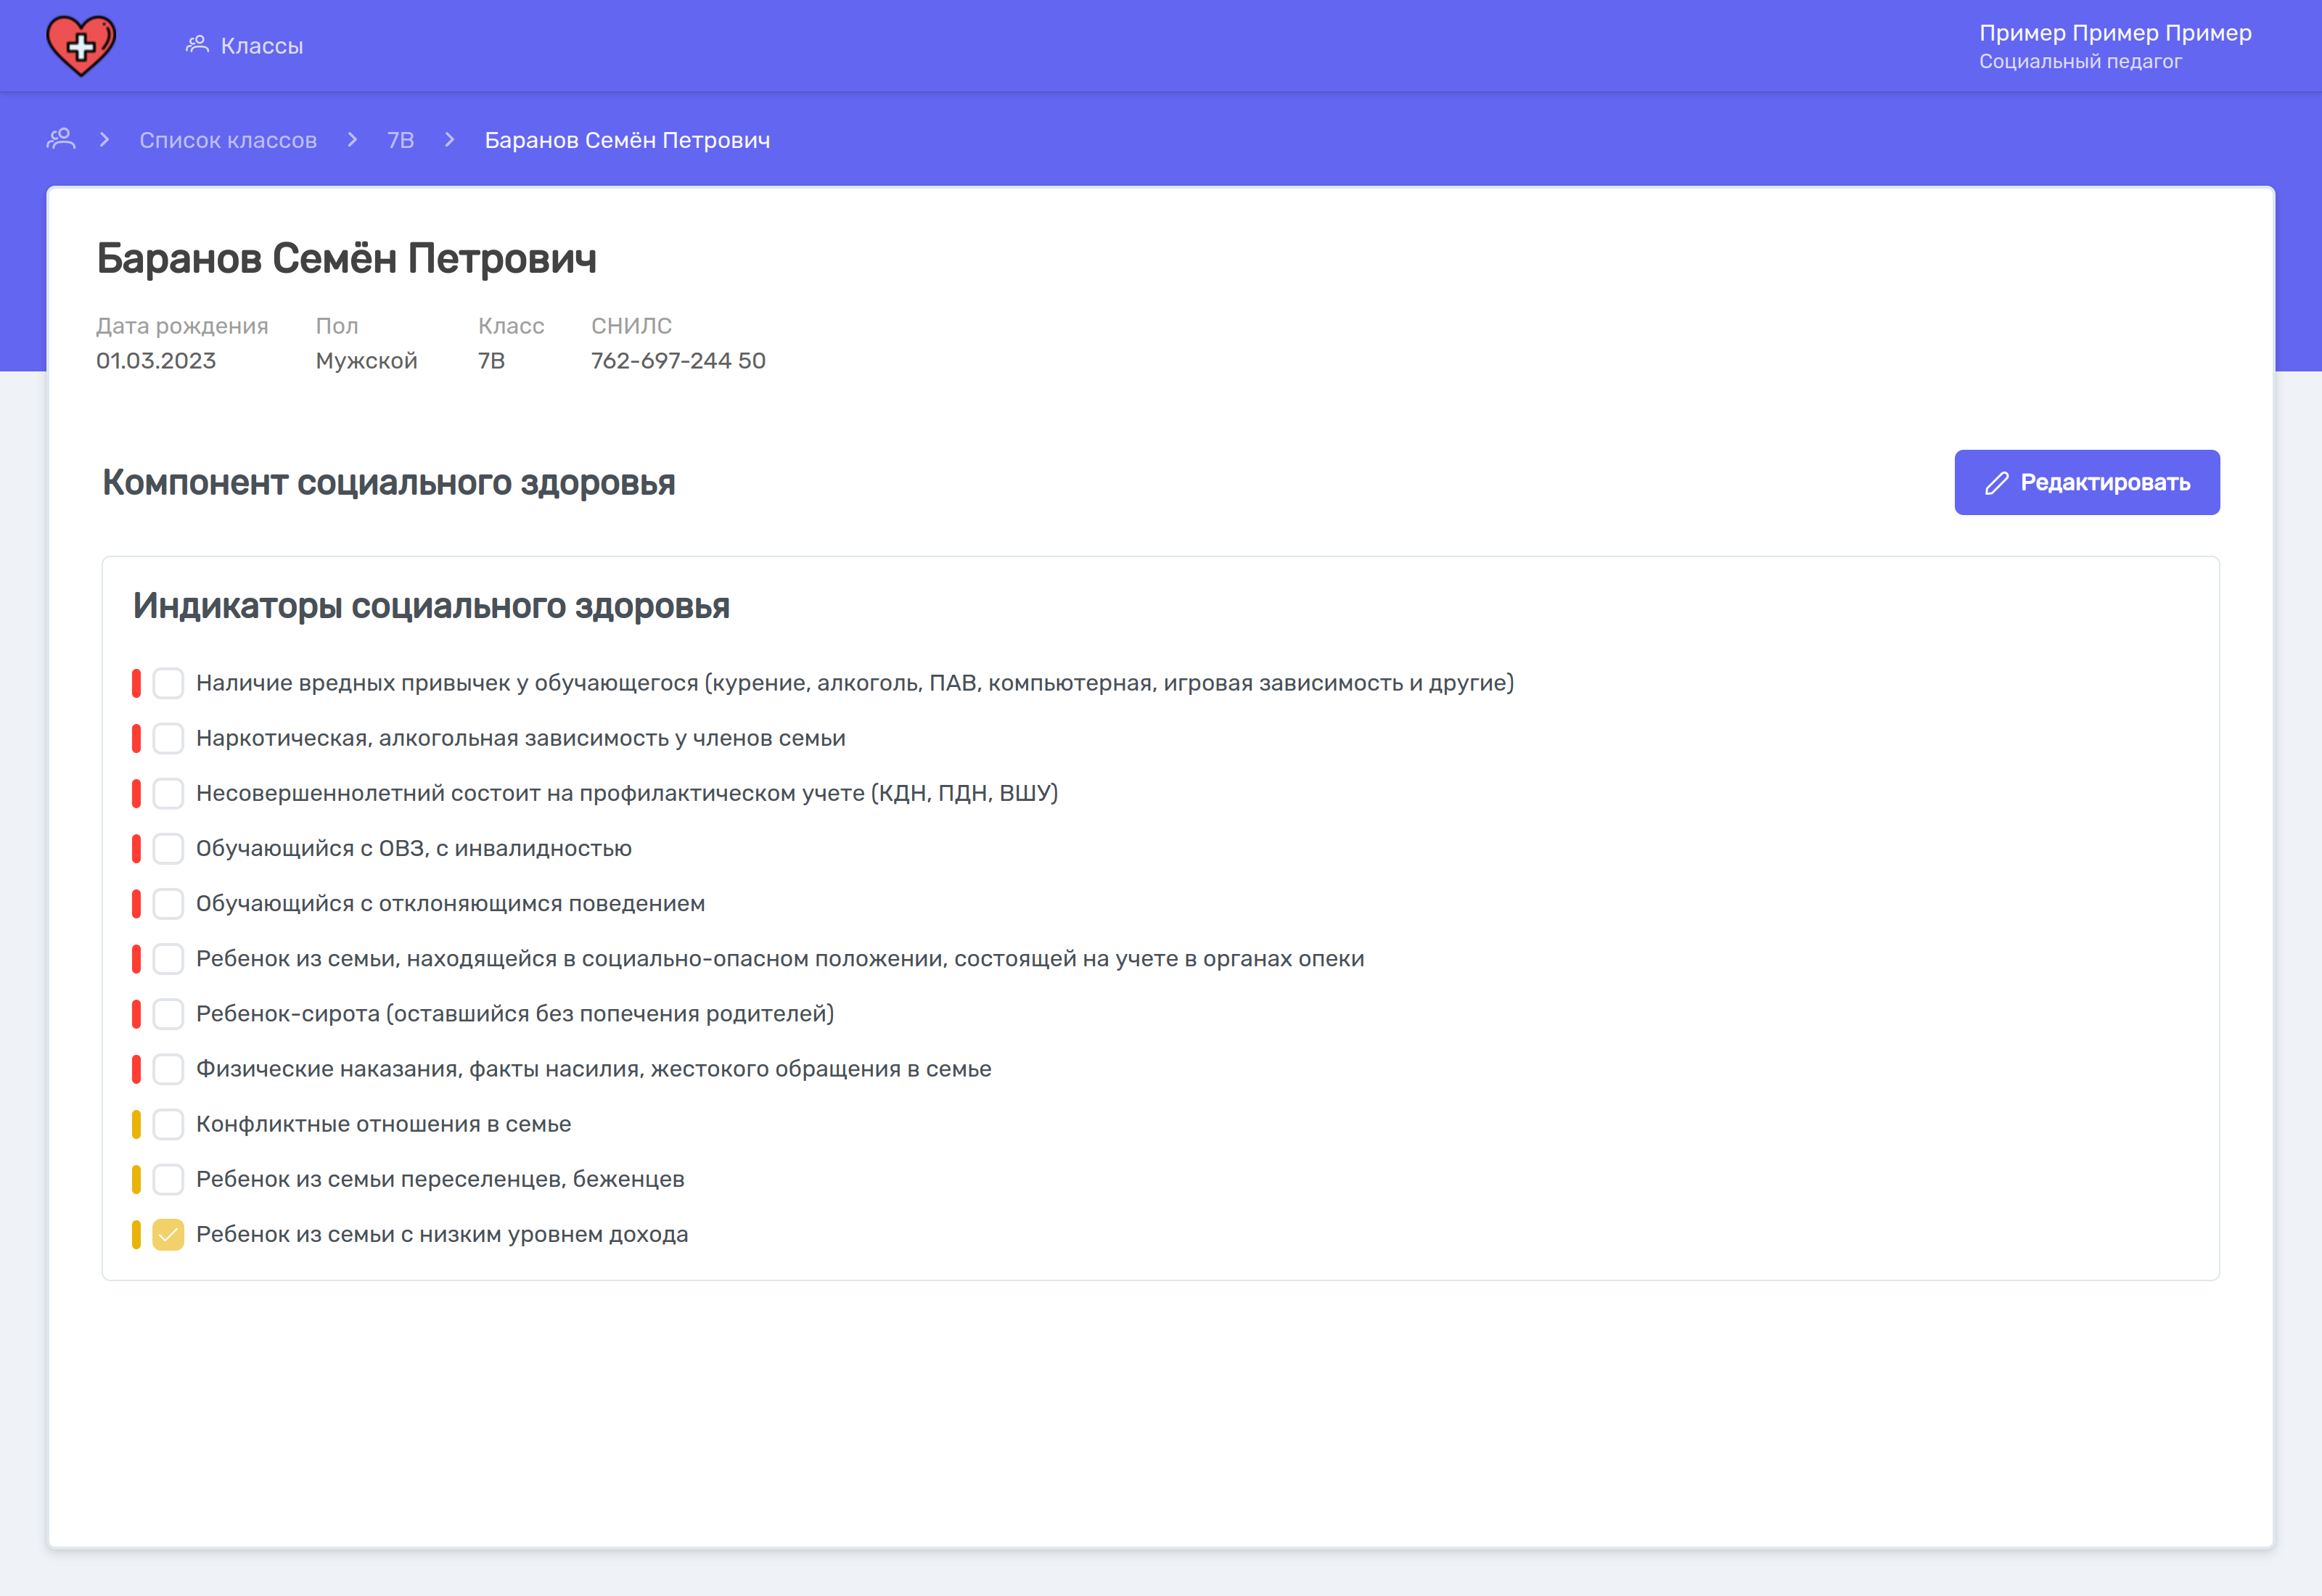Enable Конфликтные отношения в семье checkbox
Screen dimensions: 2322x1596
tap(168, 1124)
